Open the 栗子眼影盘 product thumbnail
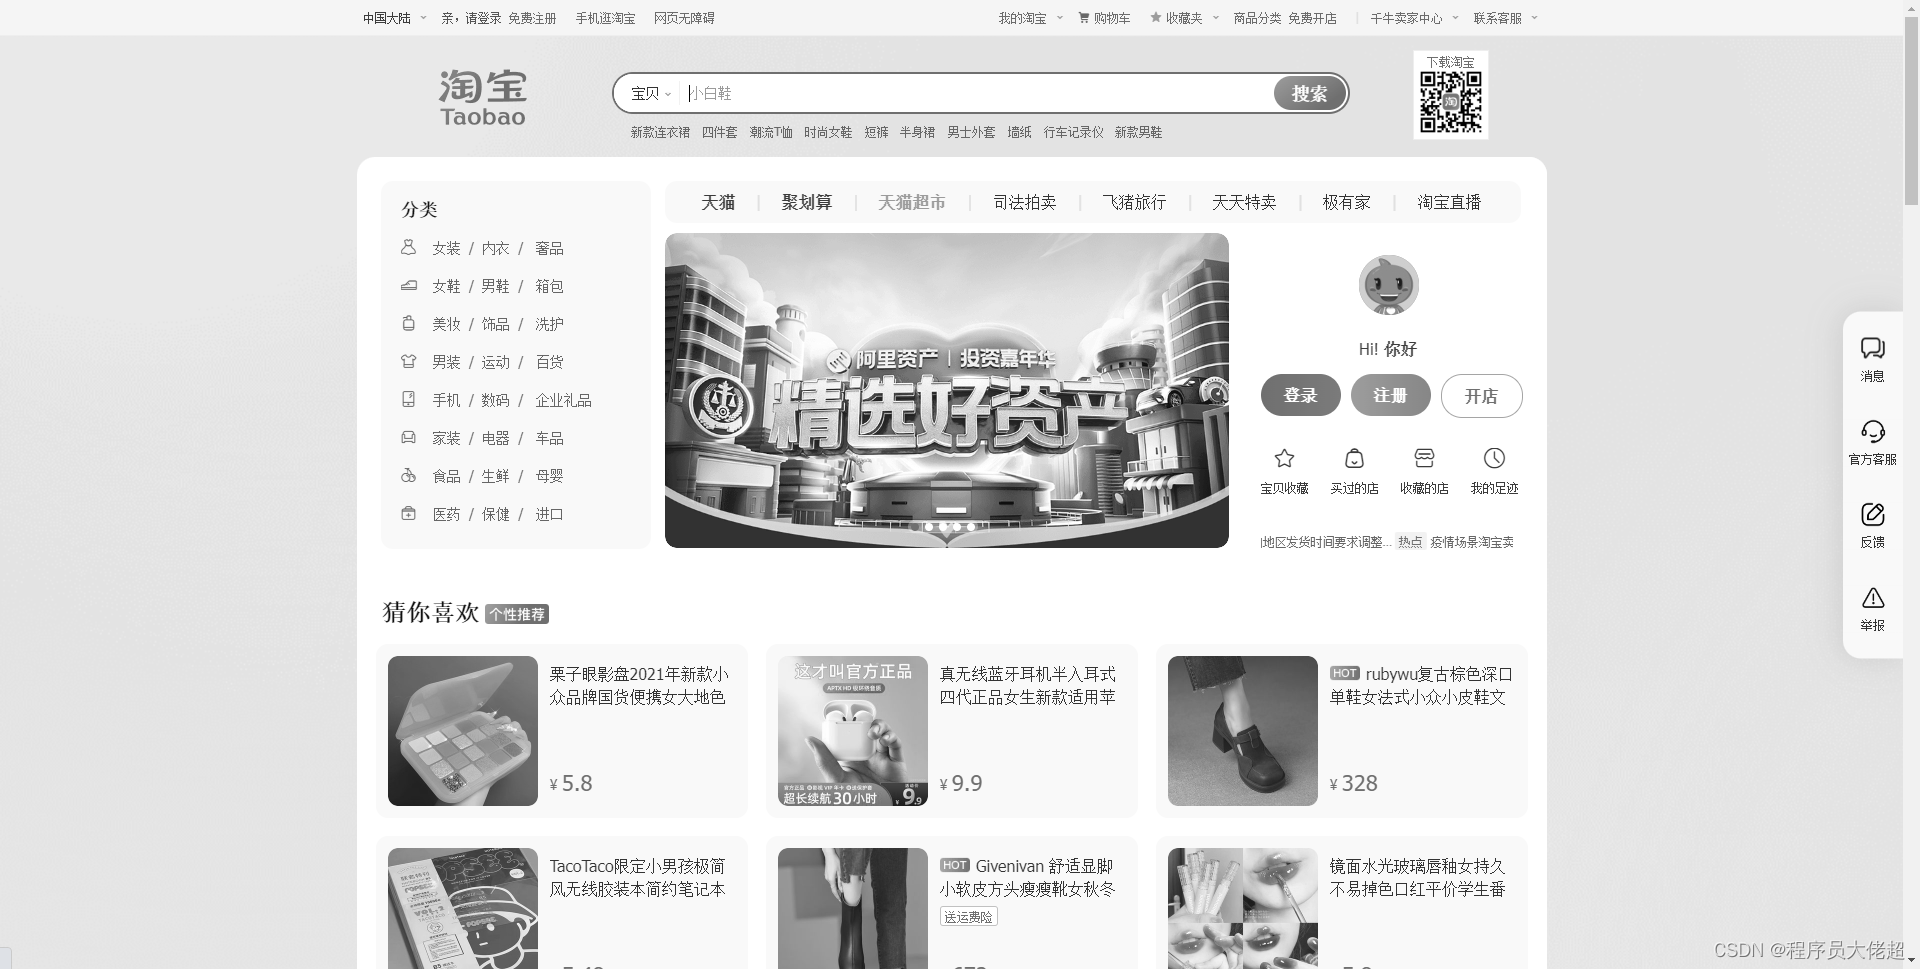The height and width of the screenshot is (969, 1920). [463, 731]
